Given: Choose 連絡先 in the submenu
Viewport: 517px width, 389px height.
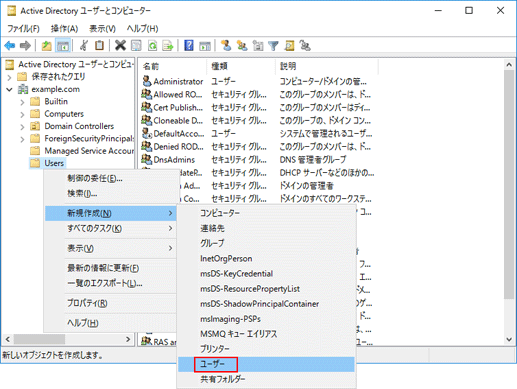Looking at the screenshot, I should (x=266, y=228).
